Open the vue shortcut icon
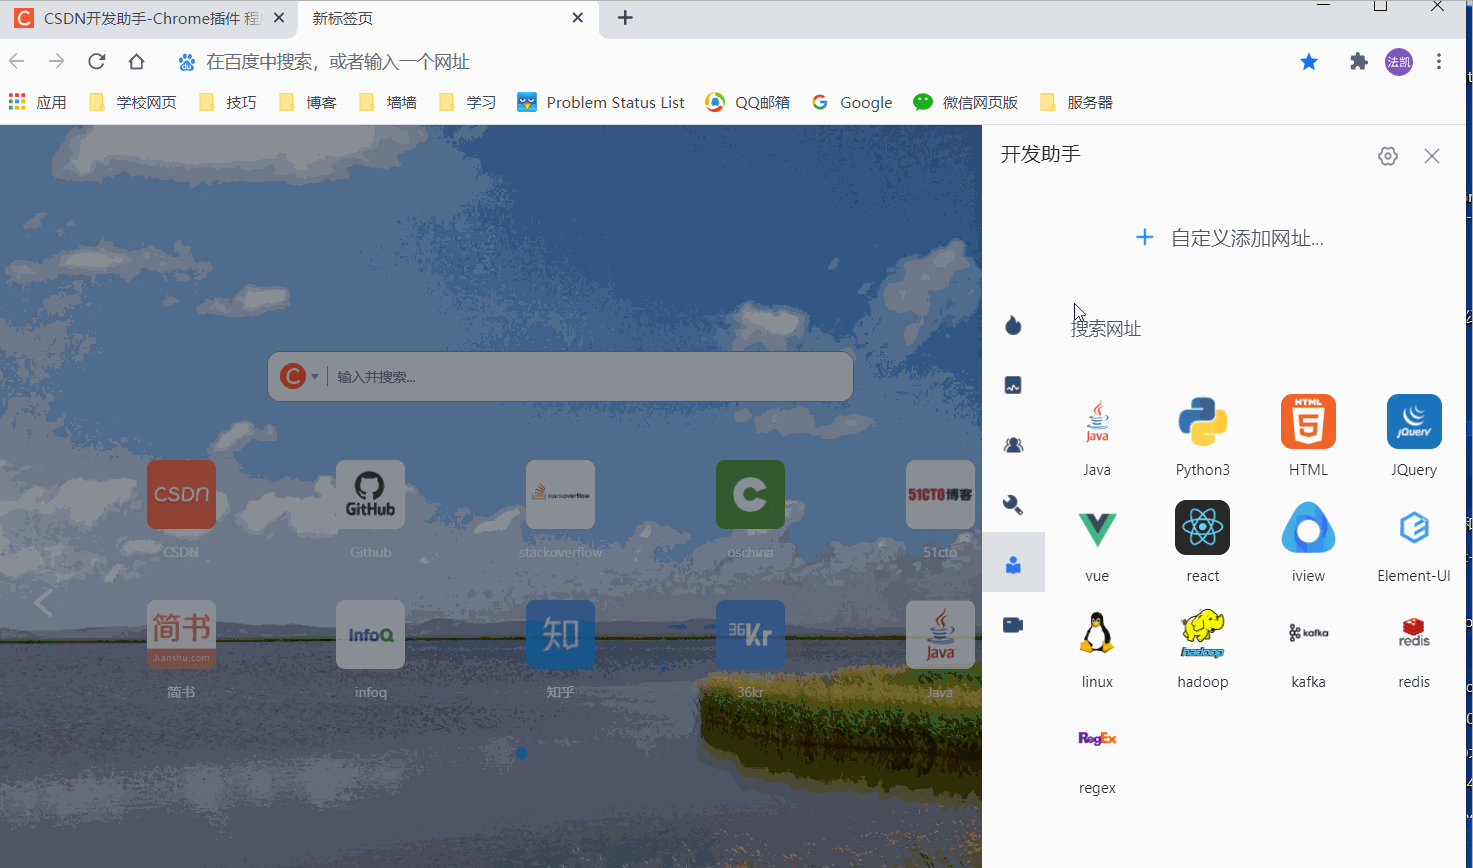Screen dimensions: 1473x868 point(1097,528)
